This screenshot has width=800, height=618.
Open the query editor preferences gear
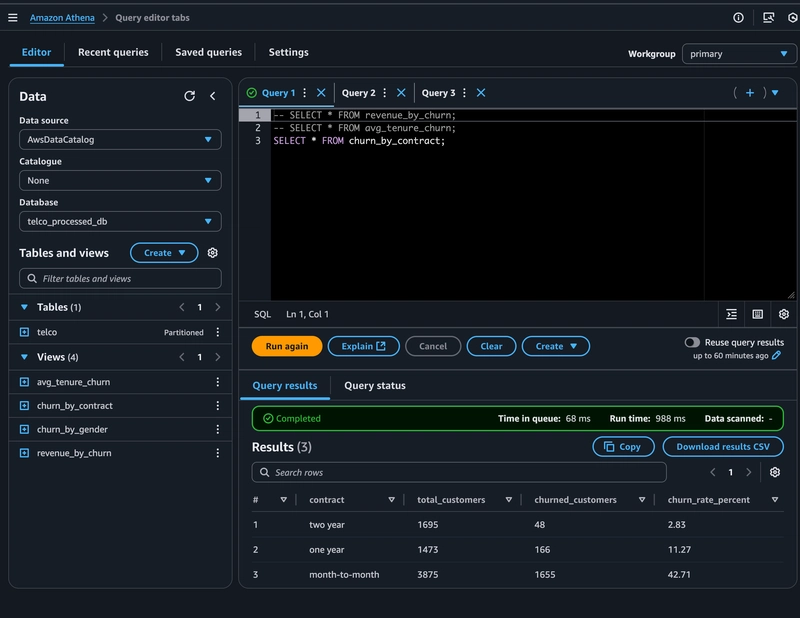tap(784, 314)
